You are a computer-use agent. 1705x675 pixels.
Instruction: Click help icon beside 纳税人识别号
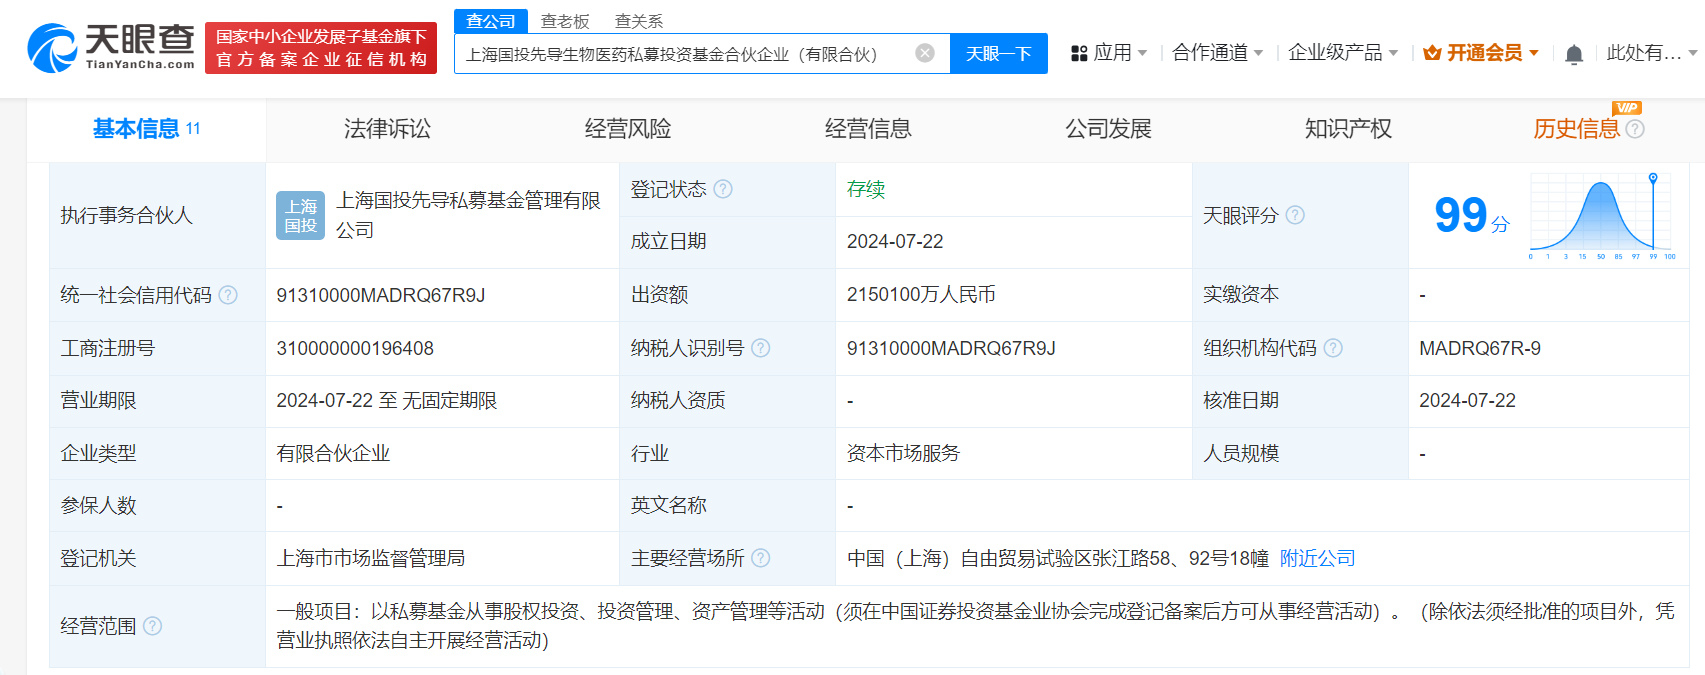coord(761,348)
